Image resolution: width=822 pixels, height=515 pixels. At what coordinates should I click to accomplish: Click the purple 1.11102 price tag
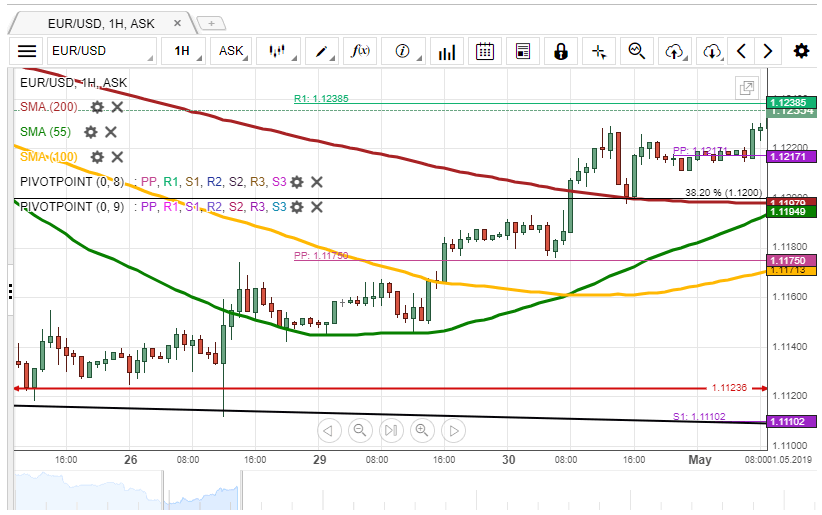click(x=791, y=422)
